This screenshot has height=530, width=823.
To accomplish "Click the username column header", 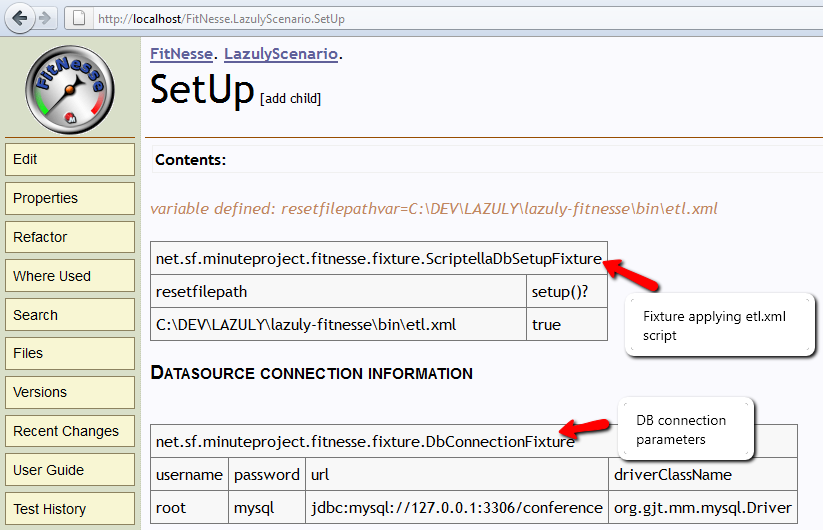I will (x=189, y=474).
